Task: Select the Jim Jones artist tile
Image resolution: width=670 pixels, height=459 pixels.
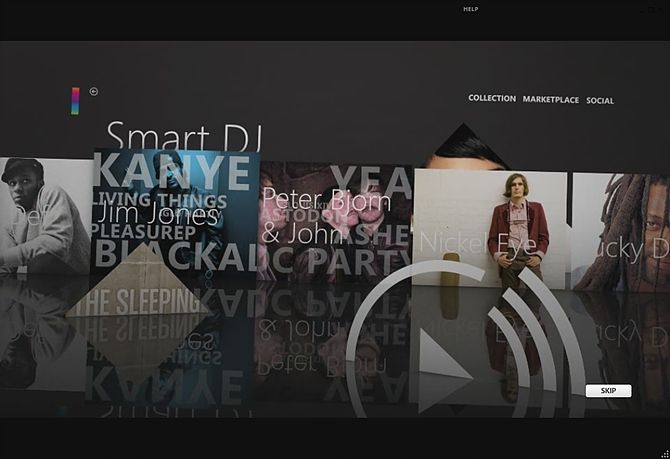Action: [x=175, y=212]
